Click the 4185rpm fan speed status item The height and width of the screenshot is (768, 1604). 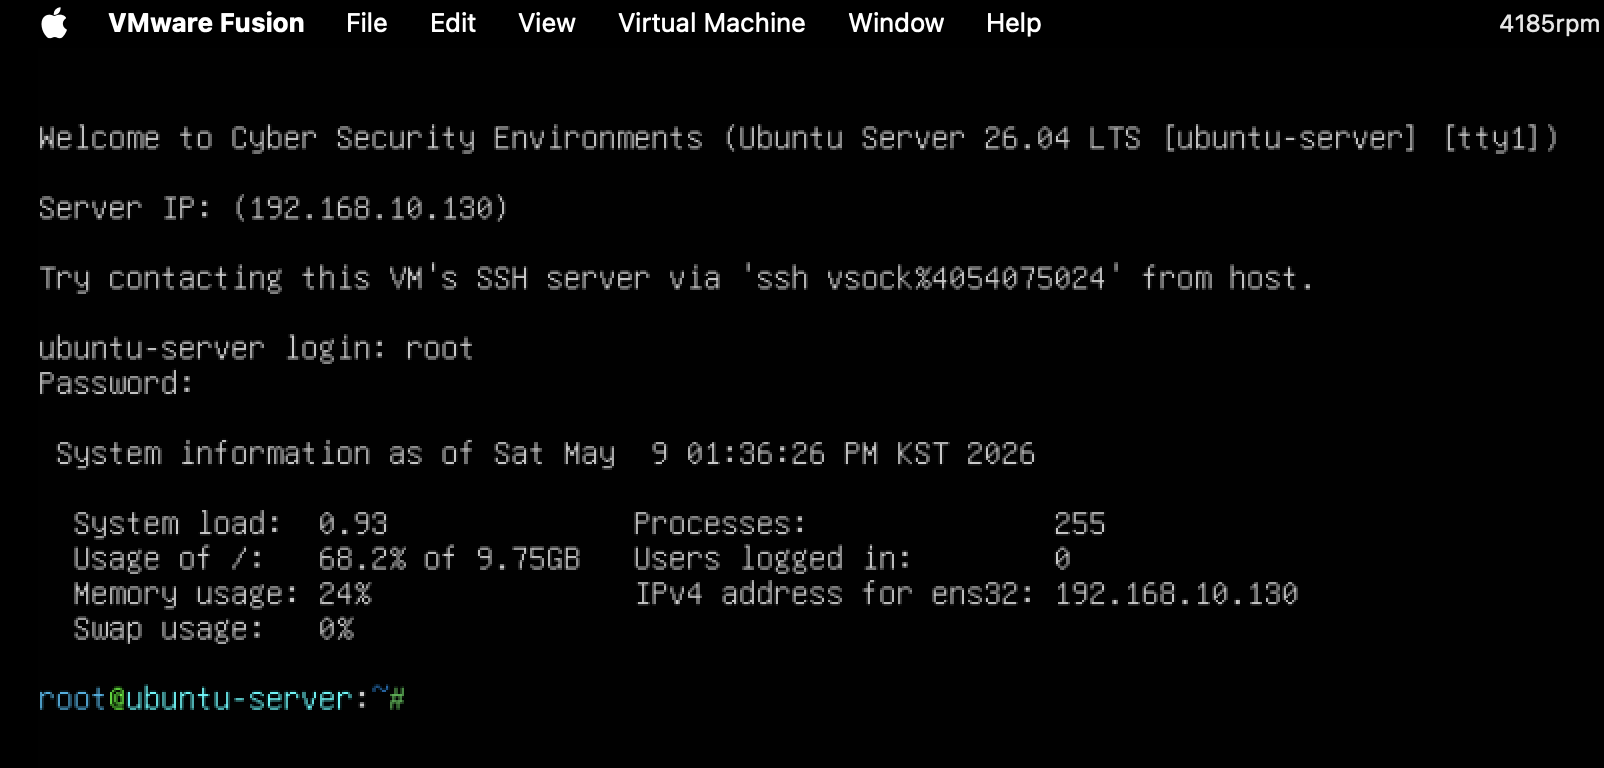(x=1549, y=24)
